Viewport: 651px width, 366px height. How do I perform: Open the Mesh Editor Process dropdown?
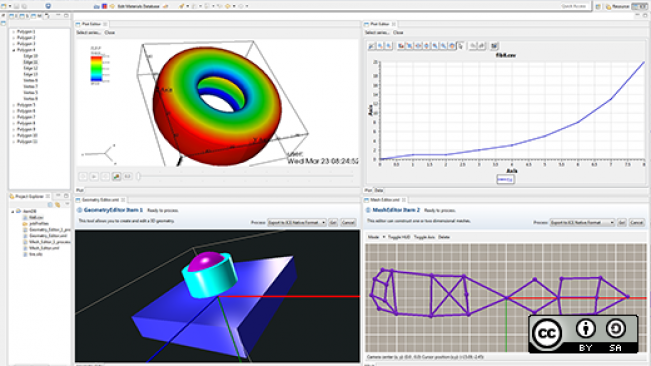click(582, 223)
